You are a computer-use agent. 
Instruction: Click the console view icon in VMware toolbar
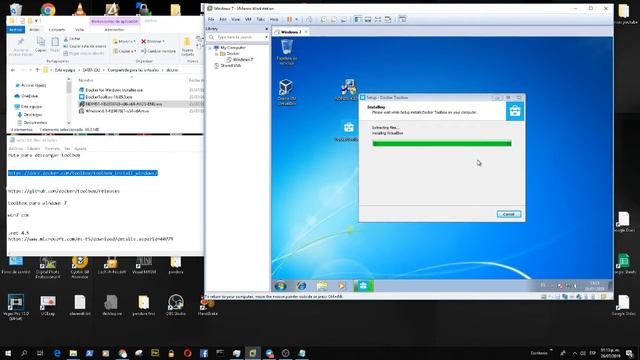[402, 19]
